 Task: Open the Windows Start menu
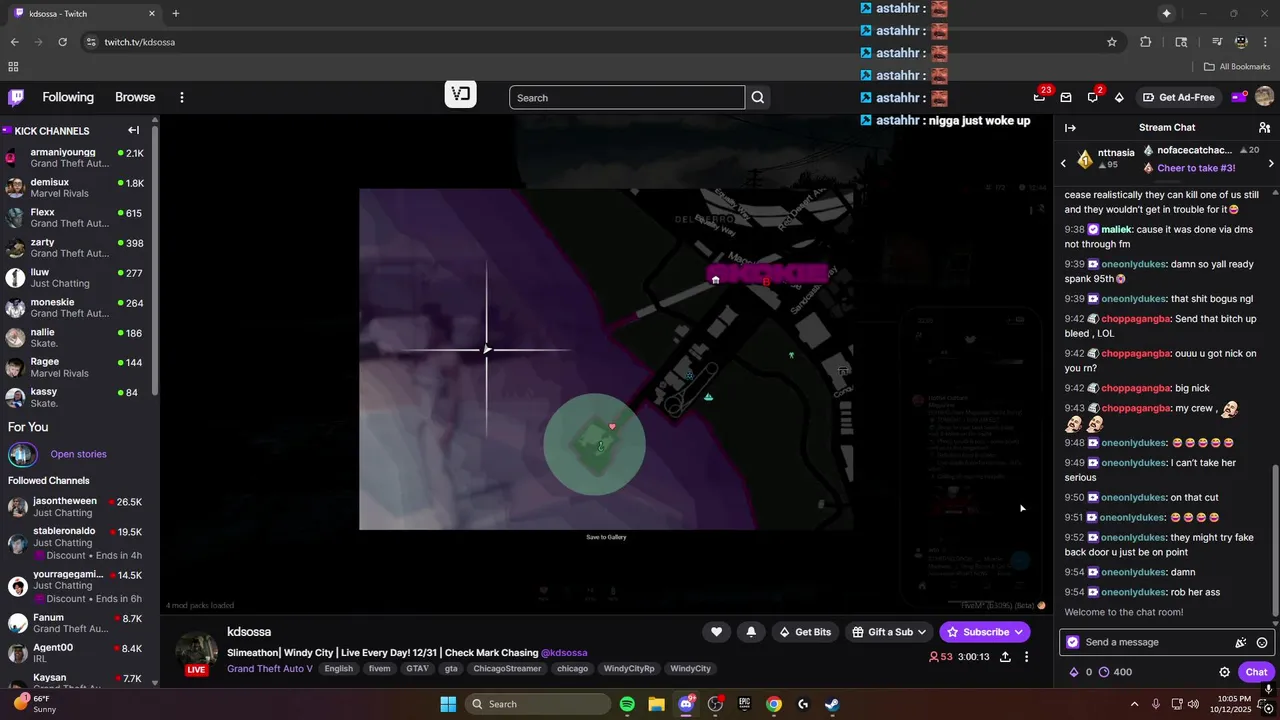447,704
